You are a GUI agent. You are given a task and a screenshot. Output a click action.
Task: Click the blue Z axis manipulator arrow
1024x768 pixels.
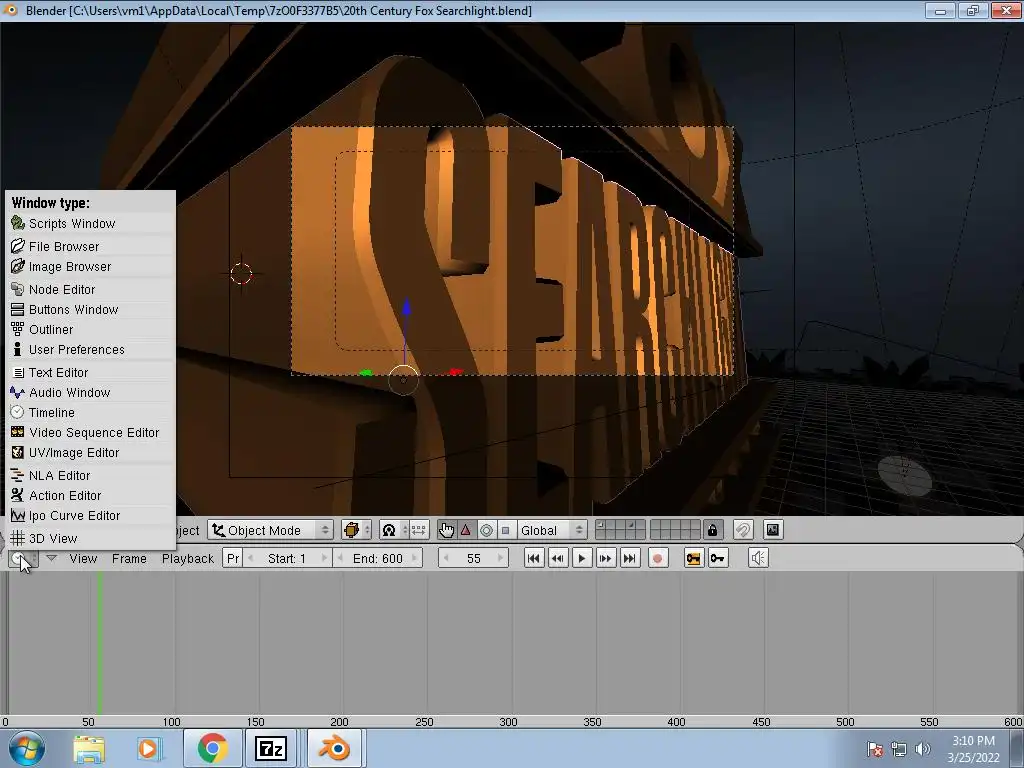406,308
